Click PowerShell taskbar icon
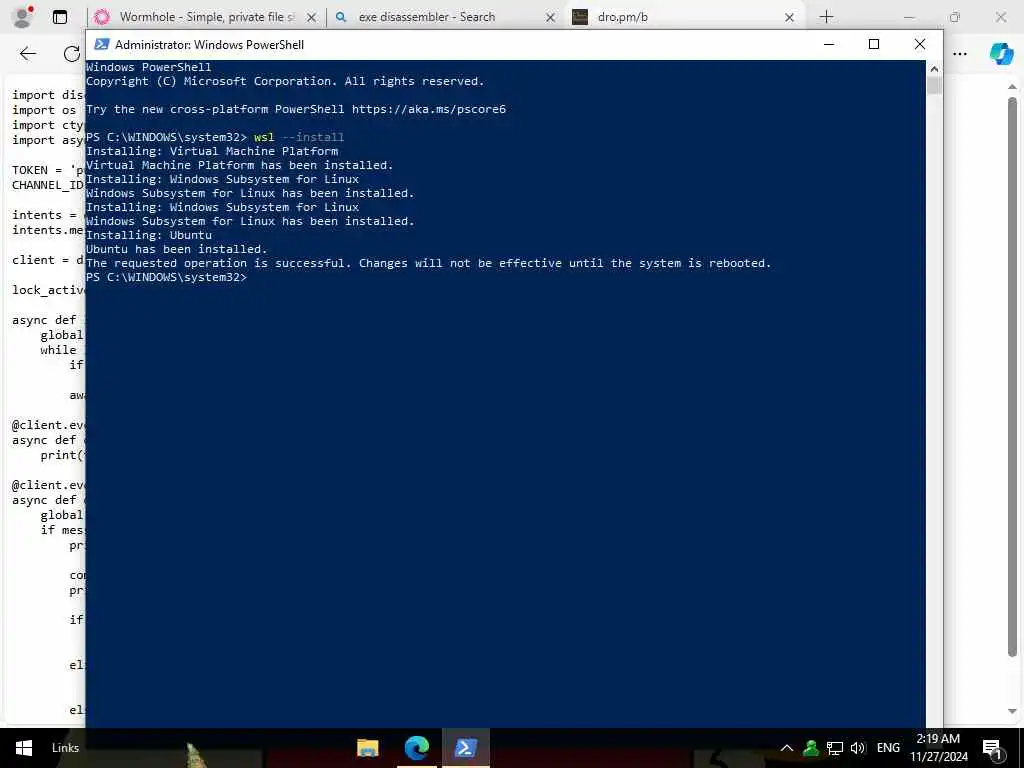 click(466, 748)
